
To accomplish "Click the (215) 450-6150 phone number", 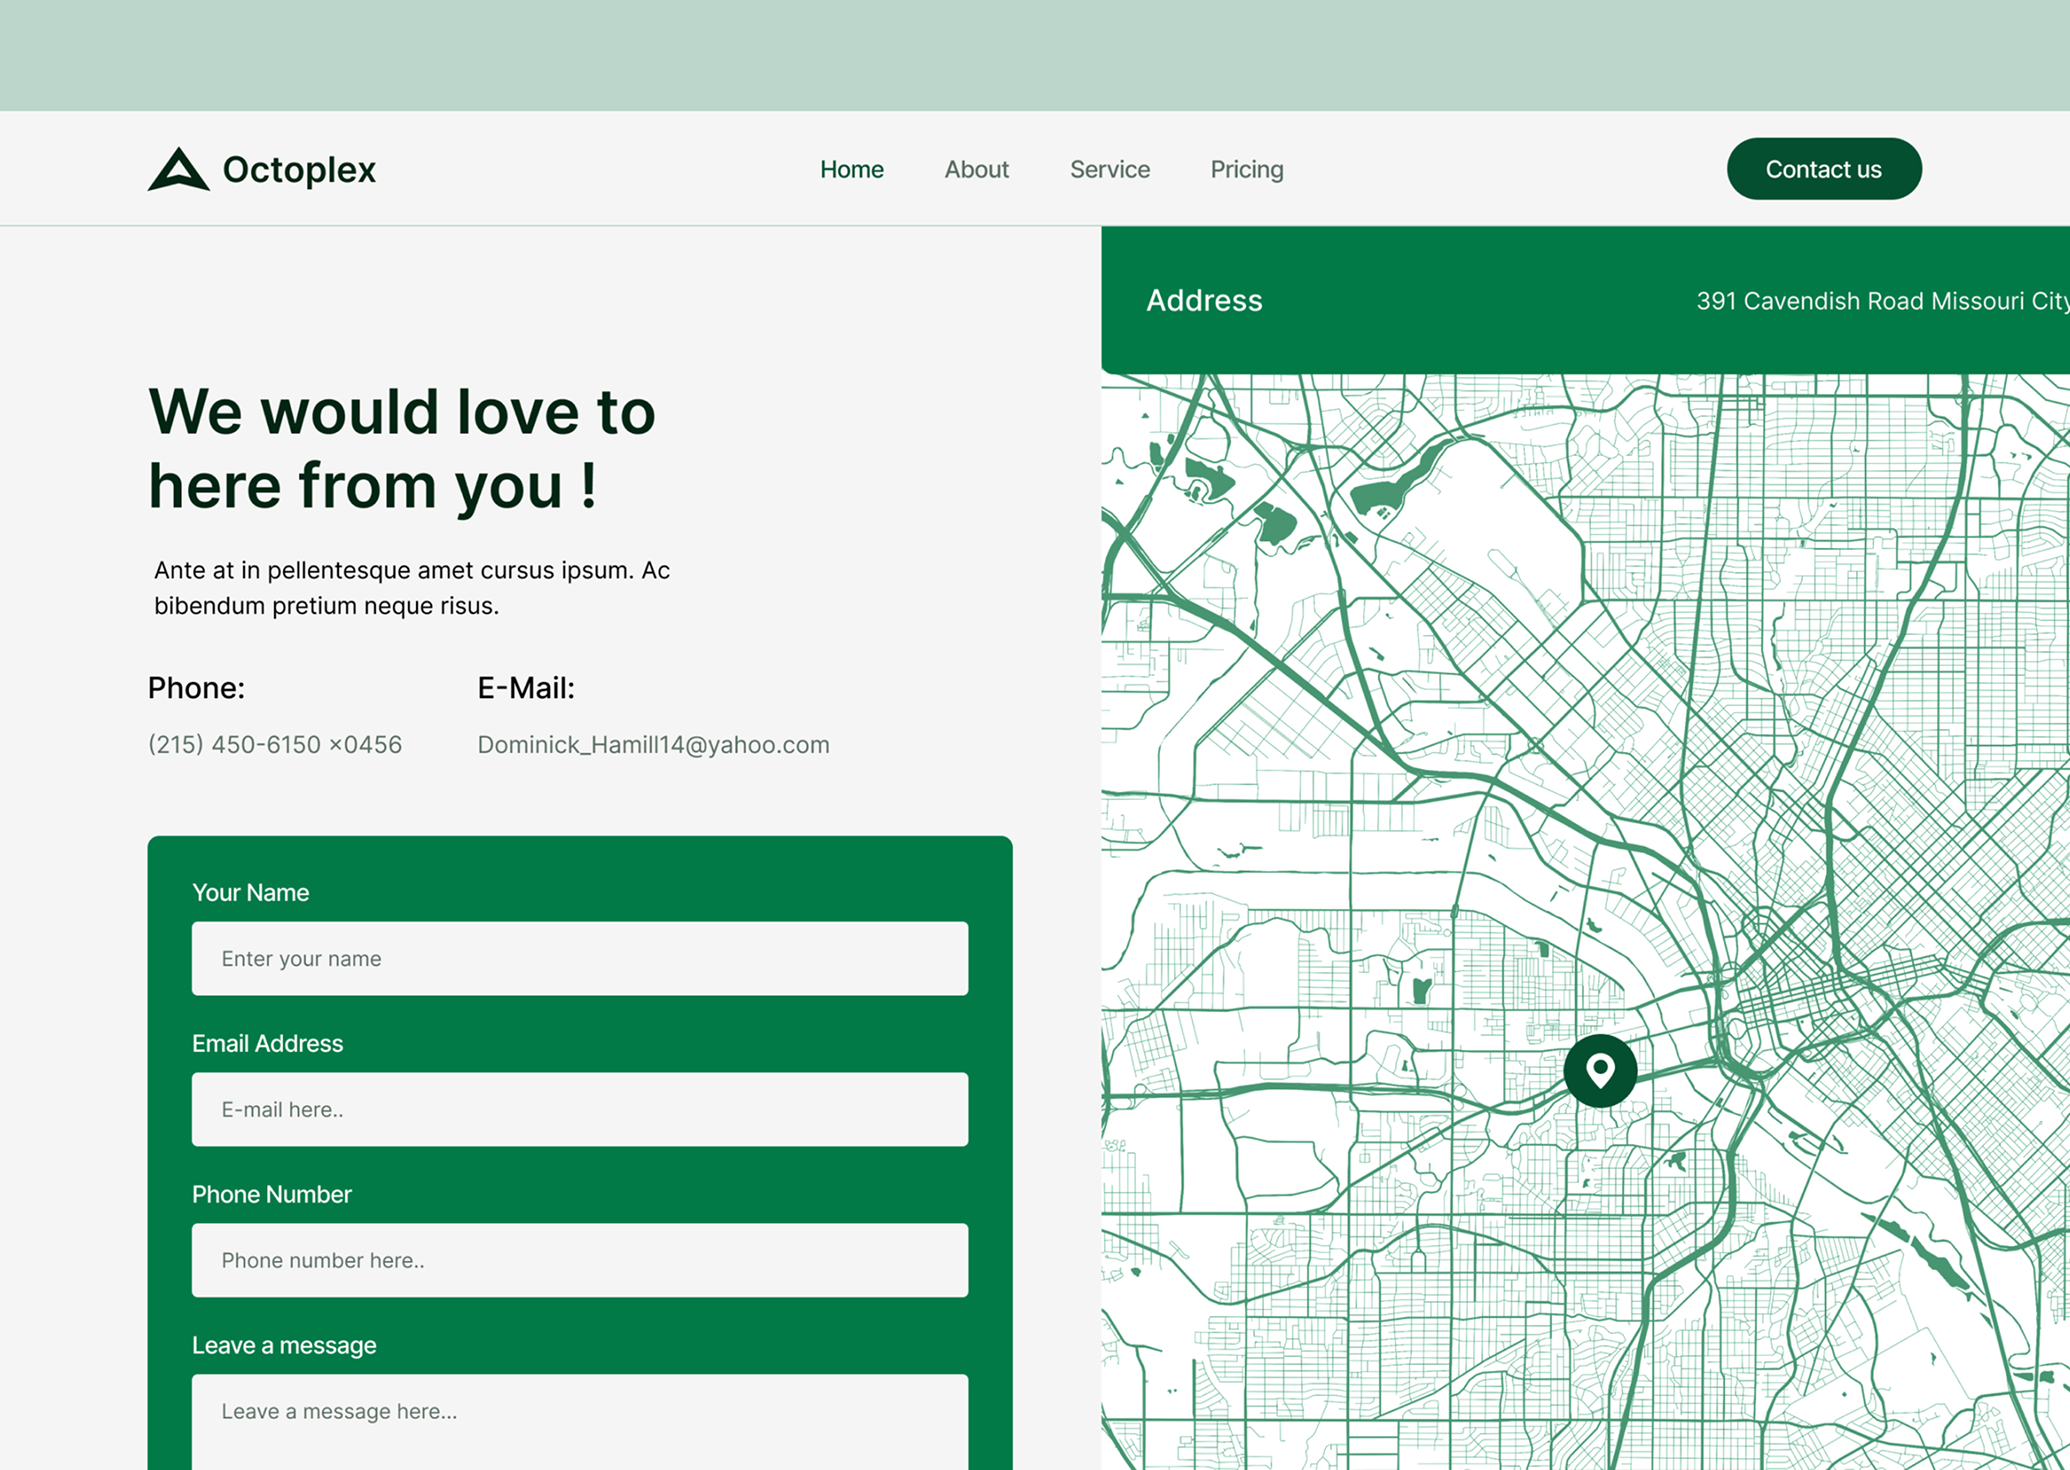I will coord(275,744).
